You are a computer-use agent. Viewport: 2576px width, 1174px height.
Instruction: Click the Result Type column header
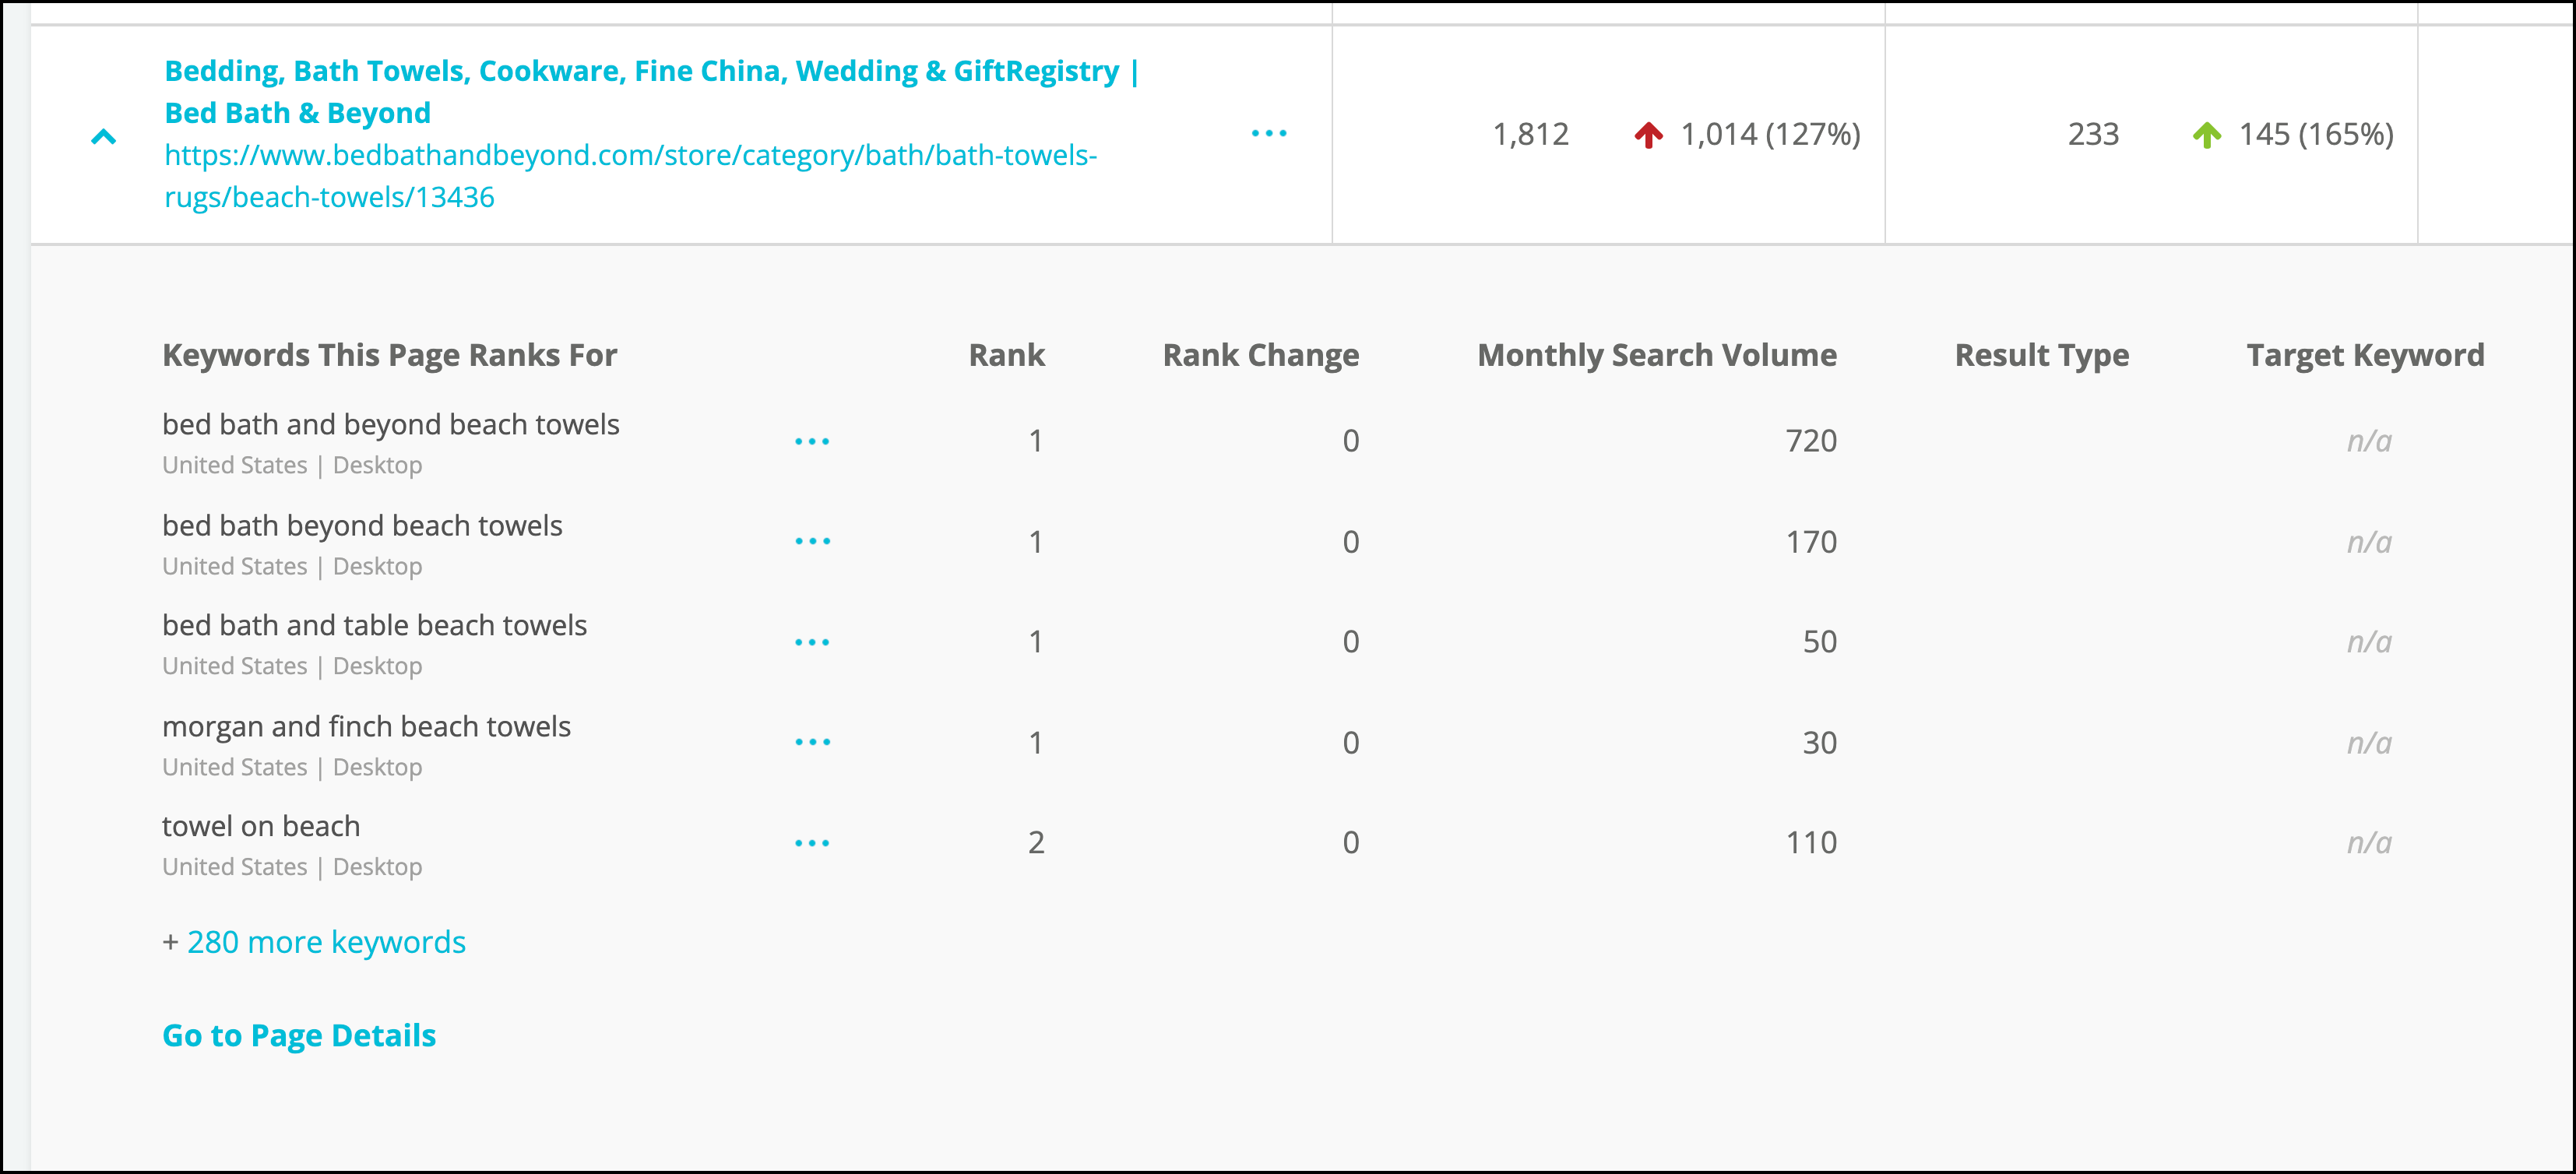click(2042, 355)
